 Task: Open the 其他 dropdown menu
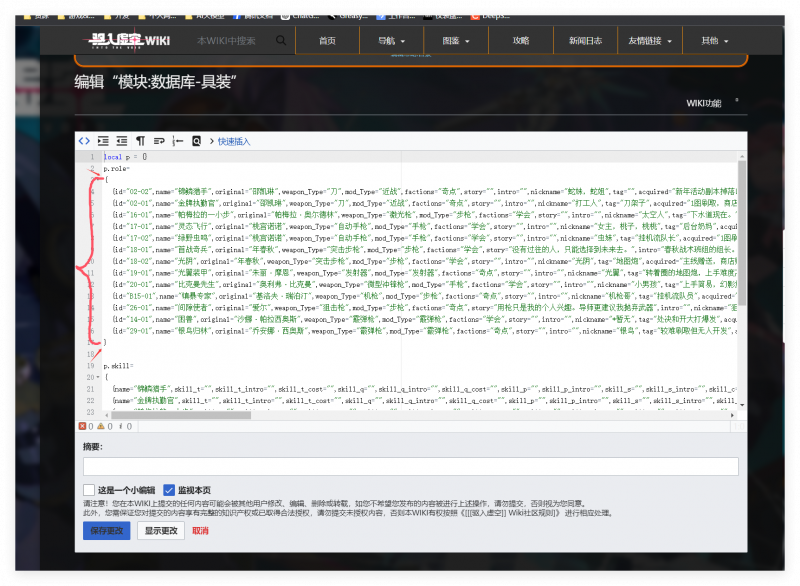tap(714, 41)
